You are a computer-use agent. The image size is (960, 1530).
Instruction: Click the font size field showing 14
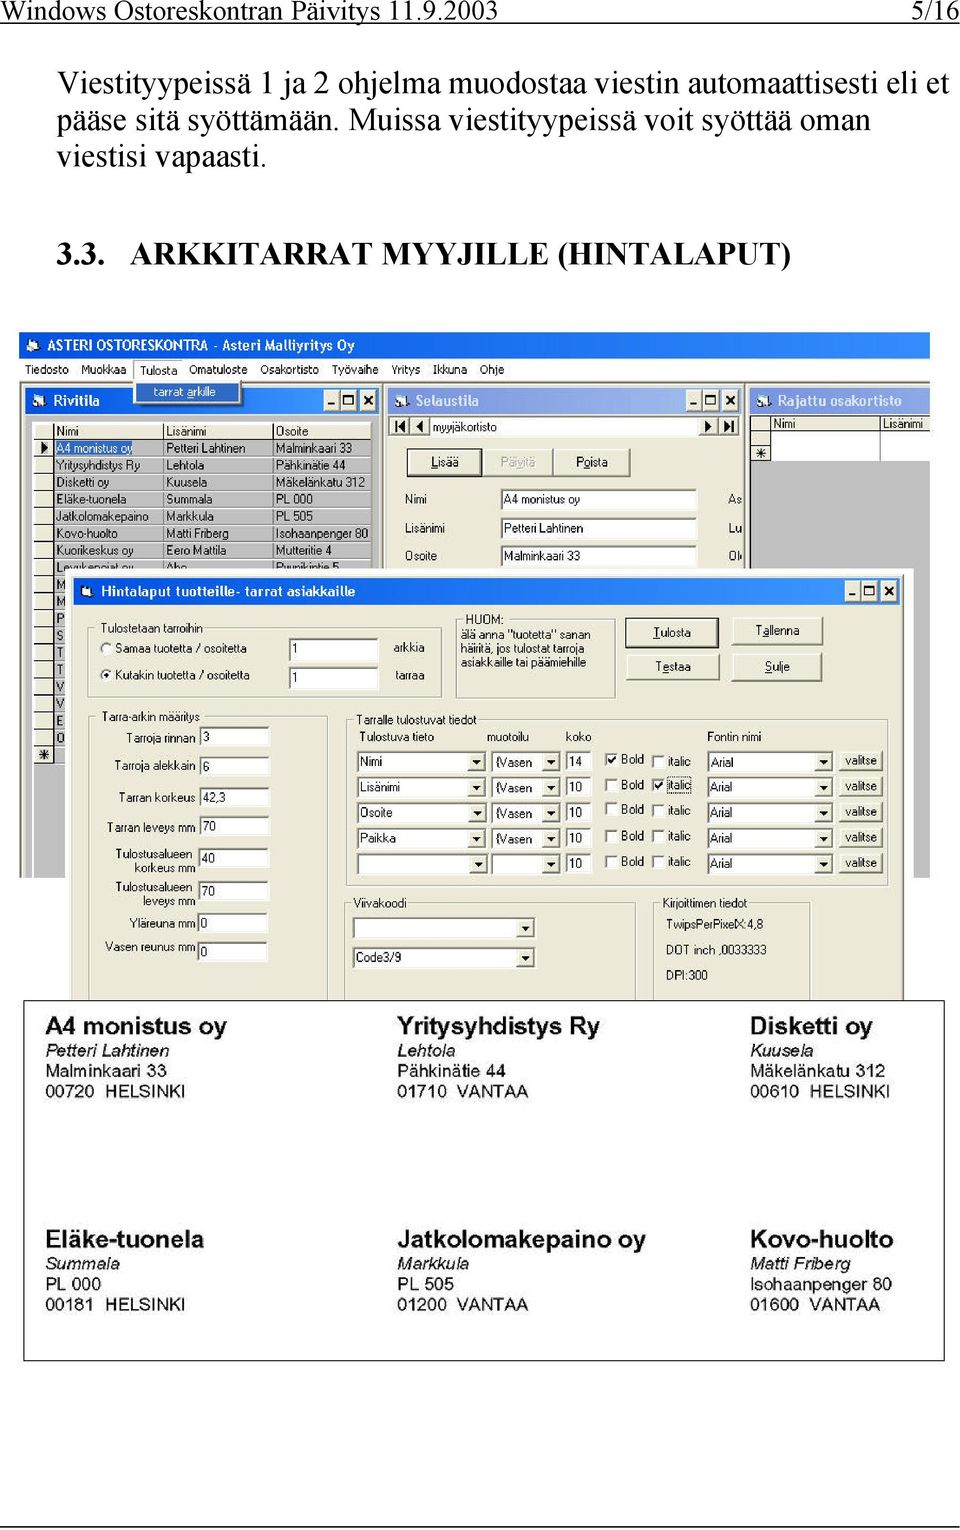pos(579,762)
